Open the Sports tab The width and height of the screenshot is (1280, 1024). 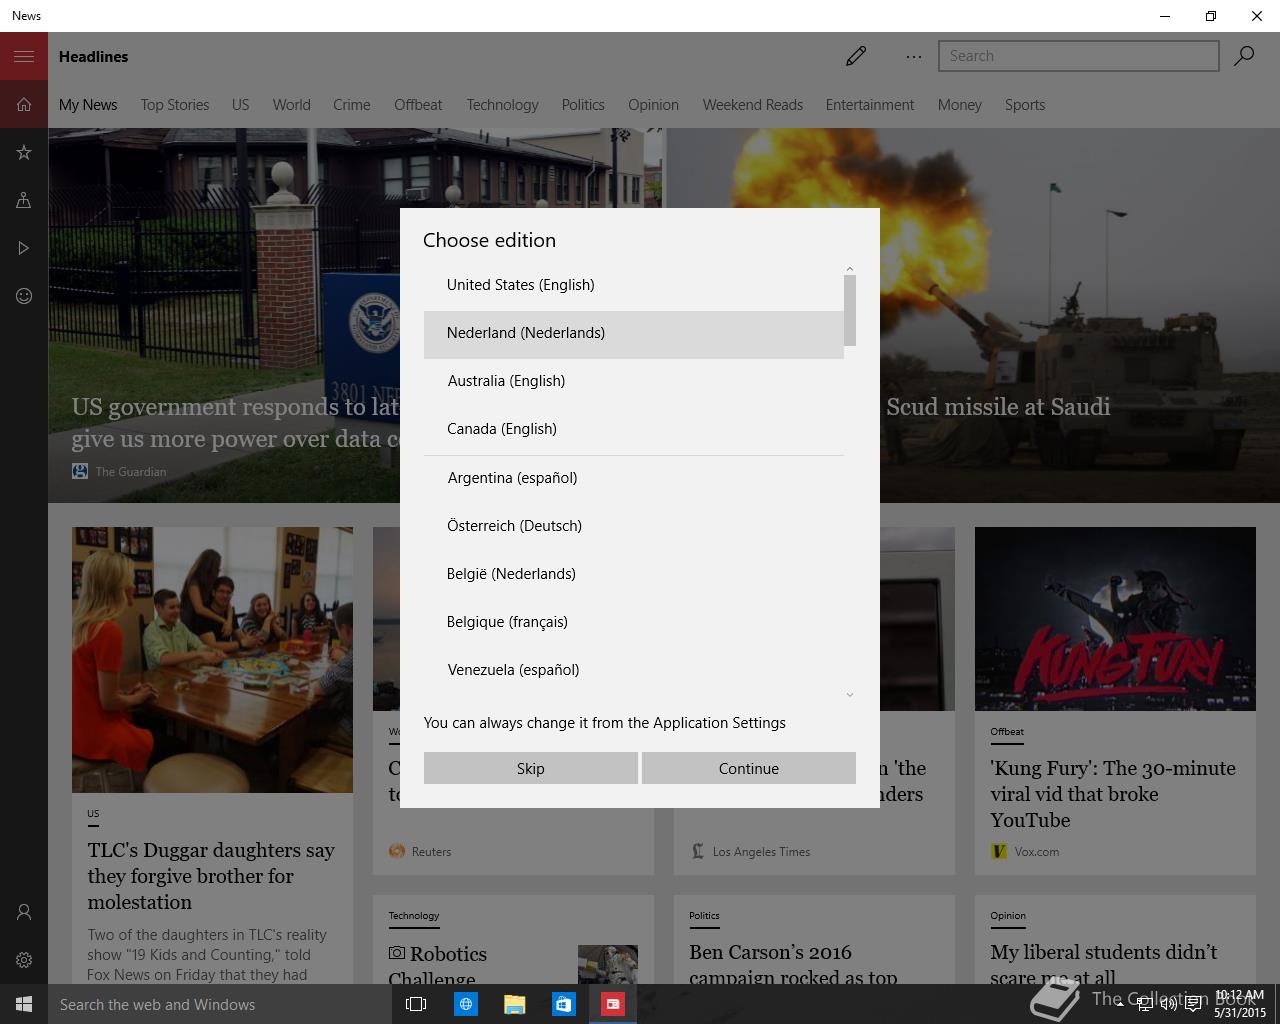coord(1025,104)
